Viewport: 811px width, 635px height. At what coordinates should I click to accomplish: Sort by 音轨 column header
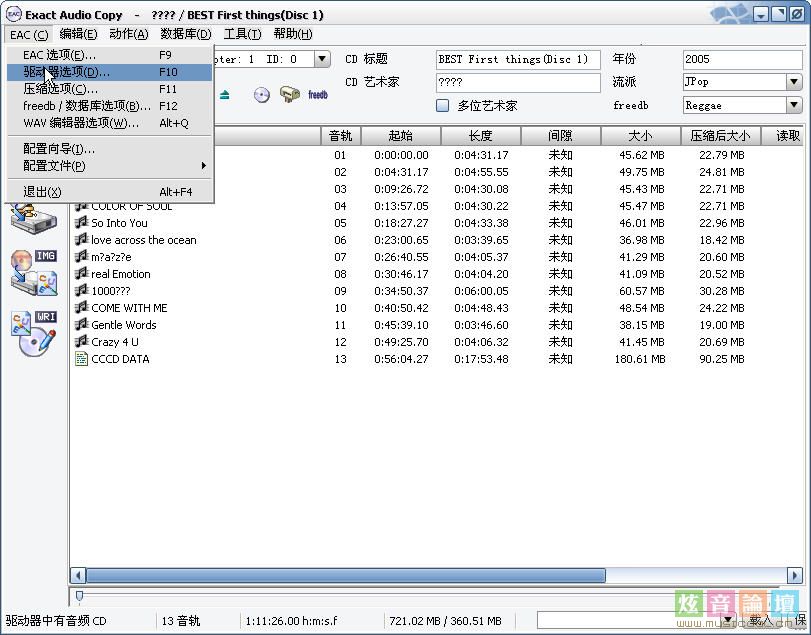[340, 136]
